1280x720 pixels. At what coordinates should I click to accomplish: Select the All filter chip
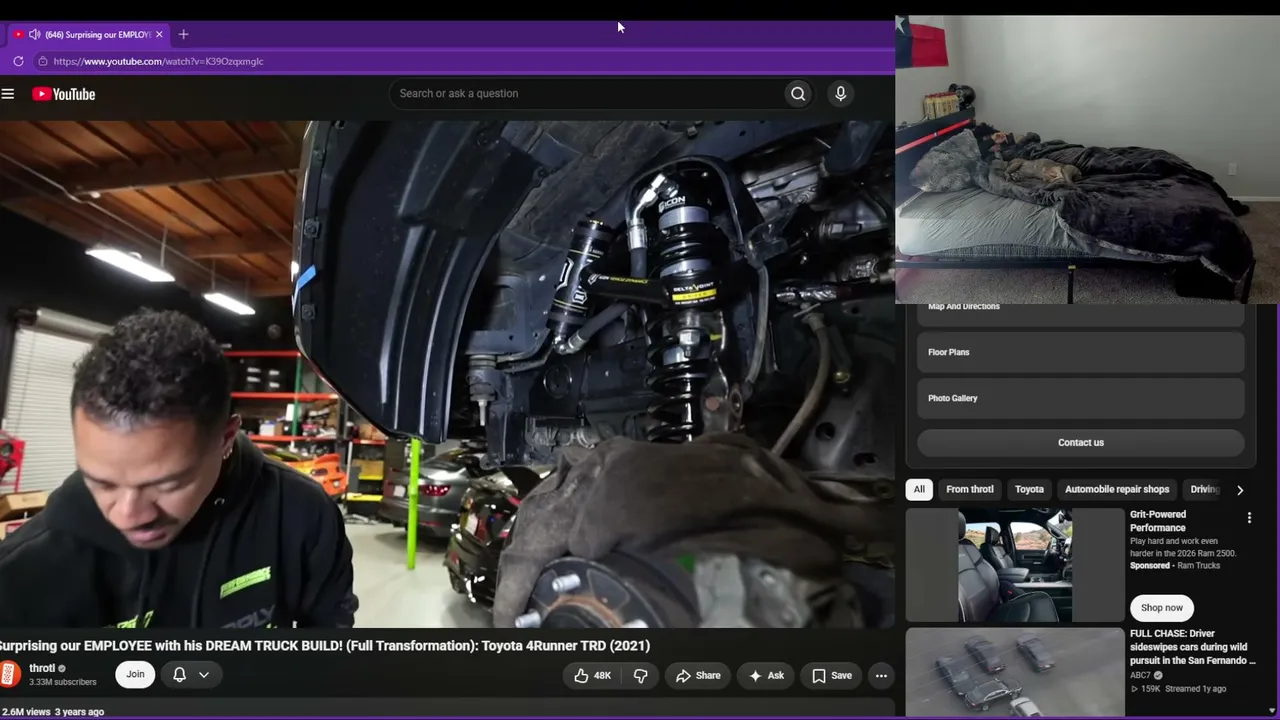click(919, 490)
